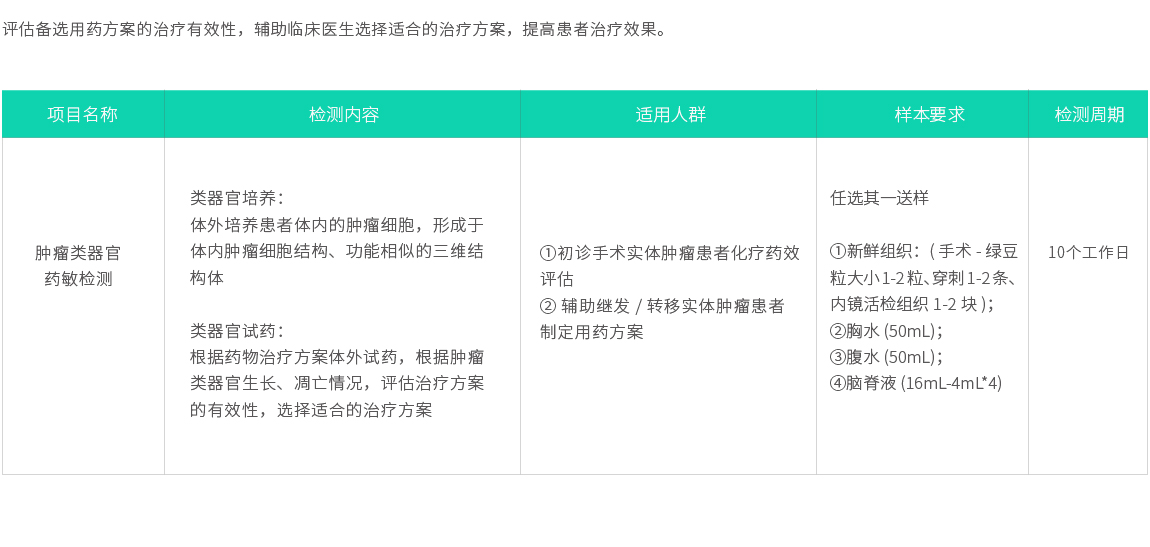Image resolution: width=1150 pixels, height=547 pixels.
Task: Click the intro sentence above the table
Action: 334,29
